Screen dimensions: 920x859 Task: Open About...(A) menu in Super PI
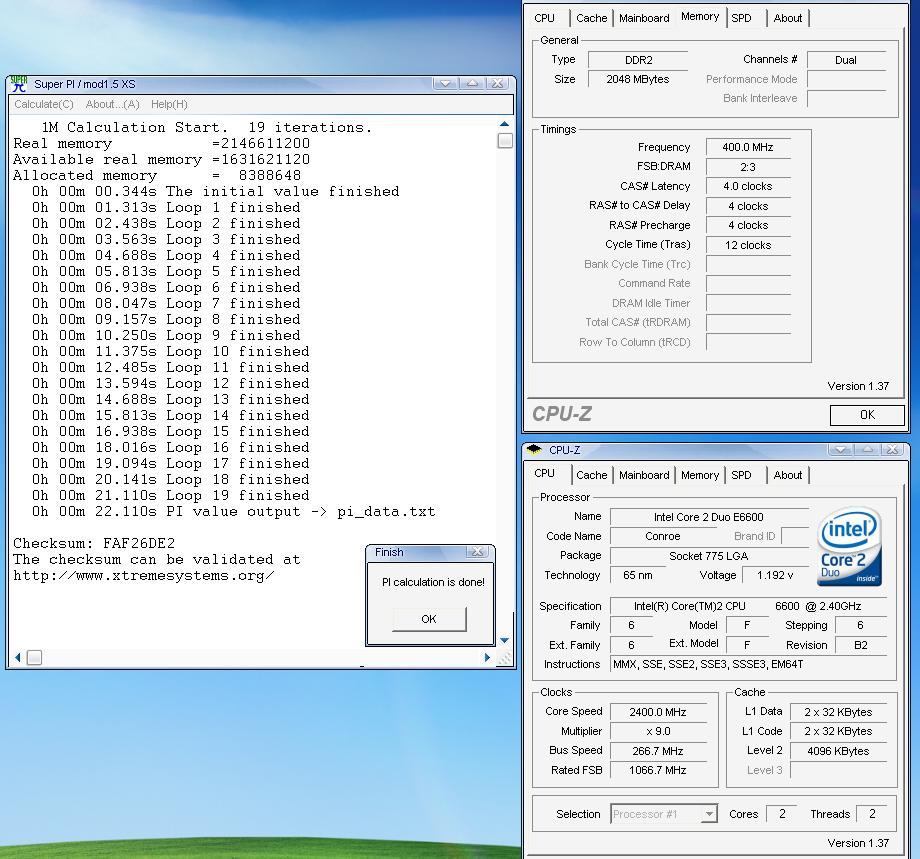click(x=113, y=104)
